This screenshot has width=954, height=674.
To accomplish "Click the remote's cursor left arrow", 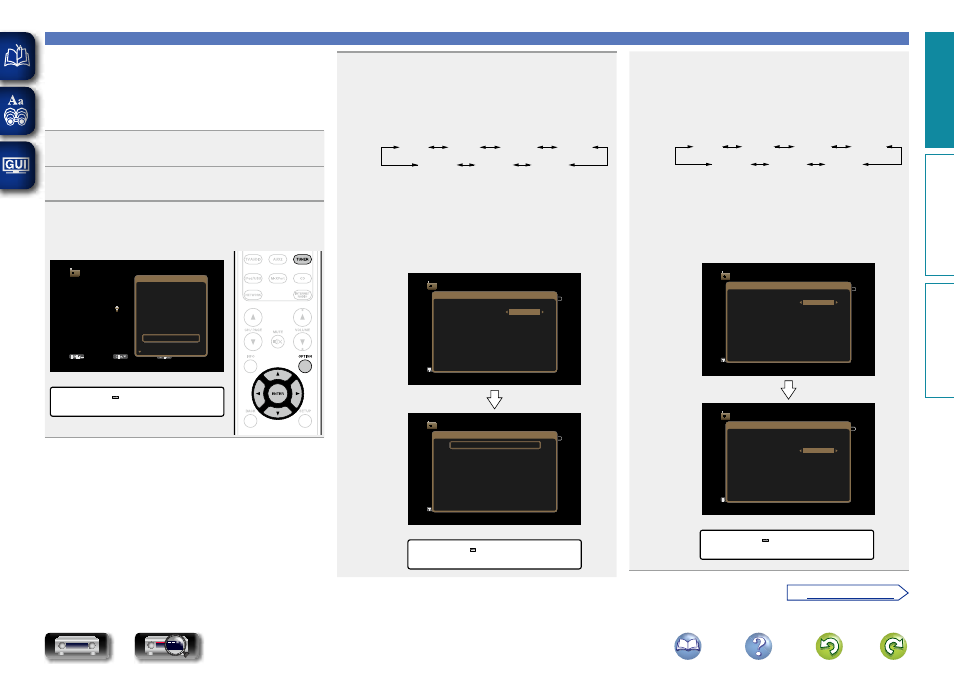I will pyautogui.click(x=258, y=394).
